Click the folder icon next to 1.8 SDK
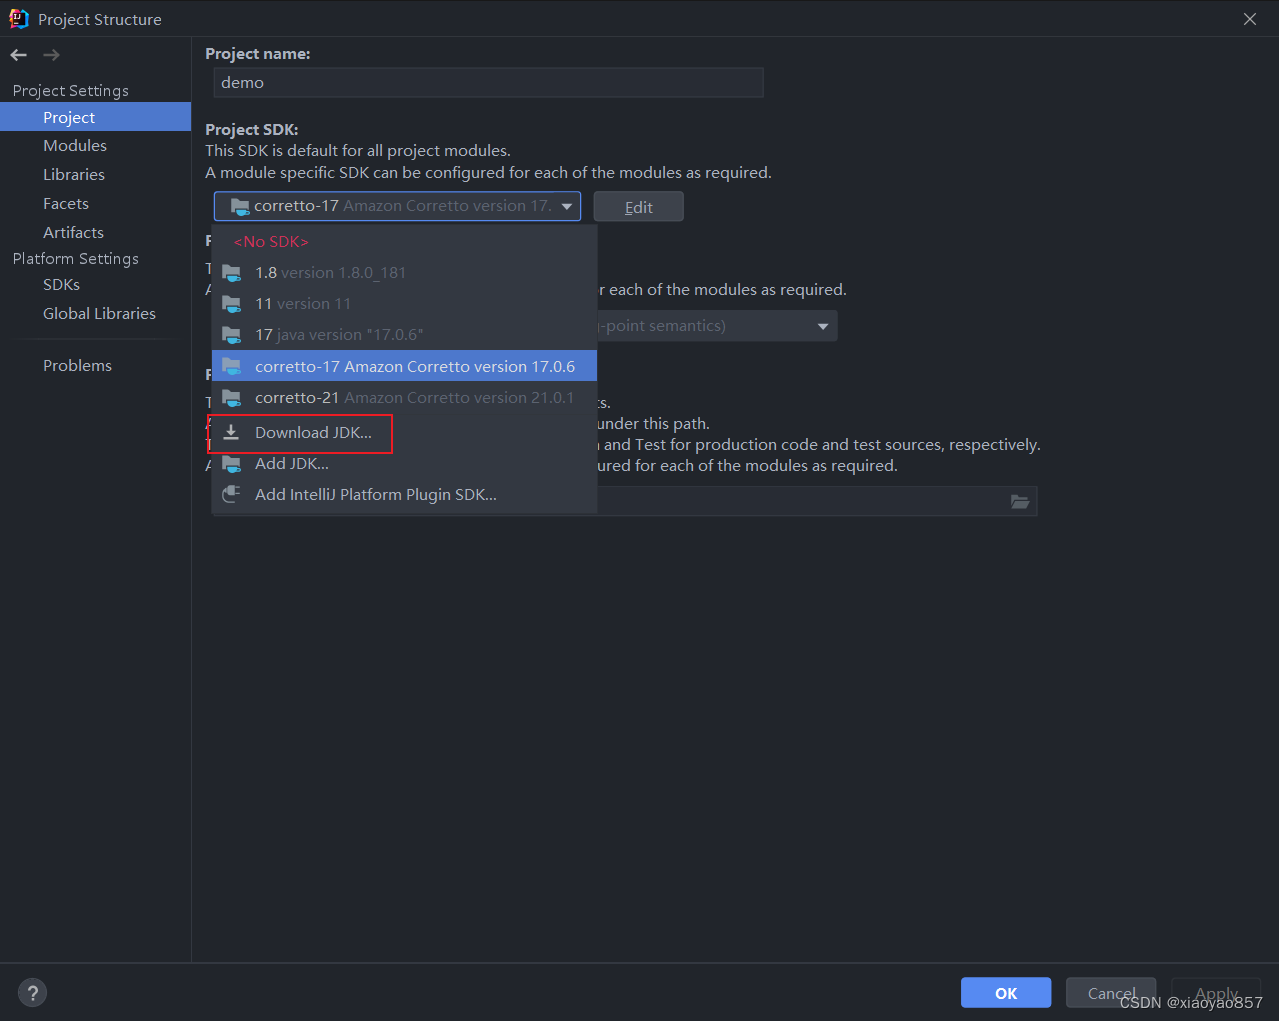Viewport: 1279px width, 1021px height. [232, 273]
